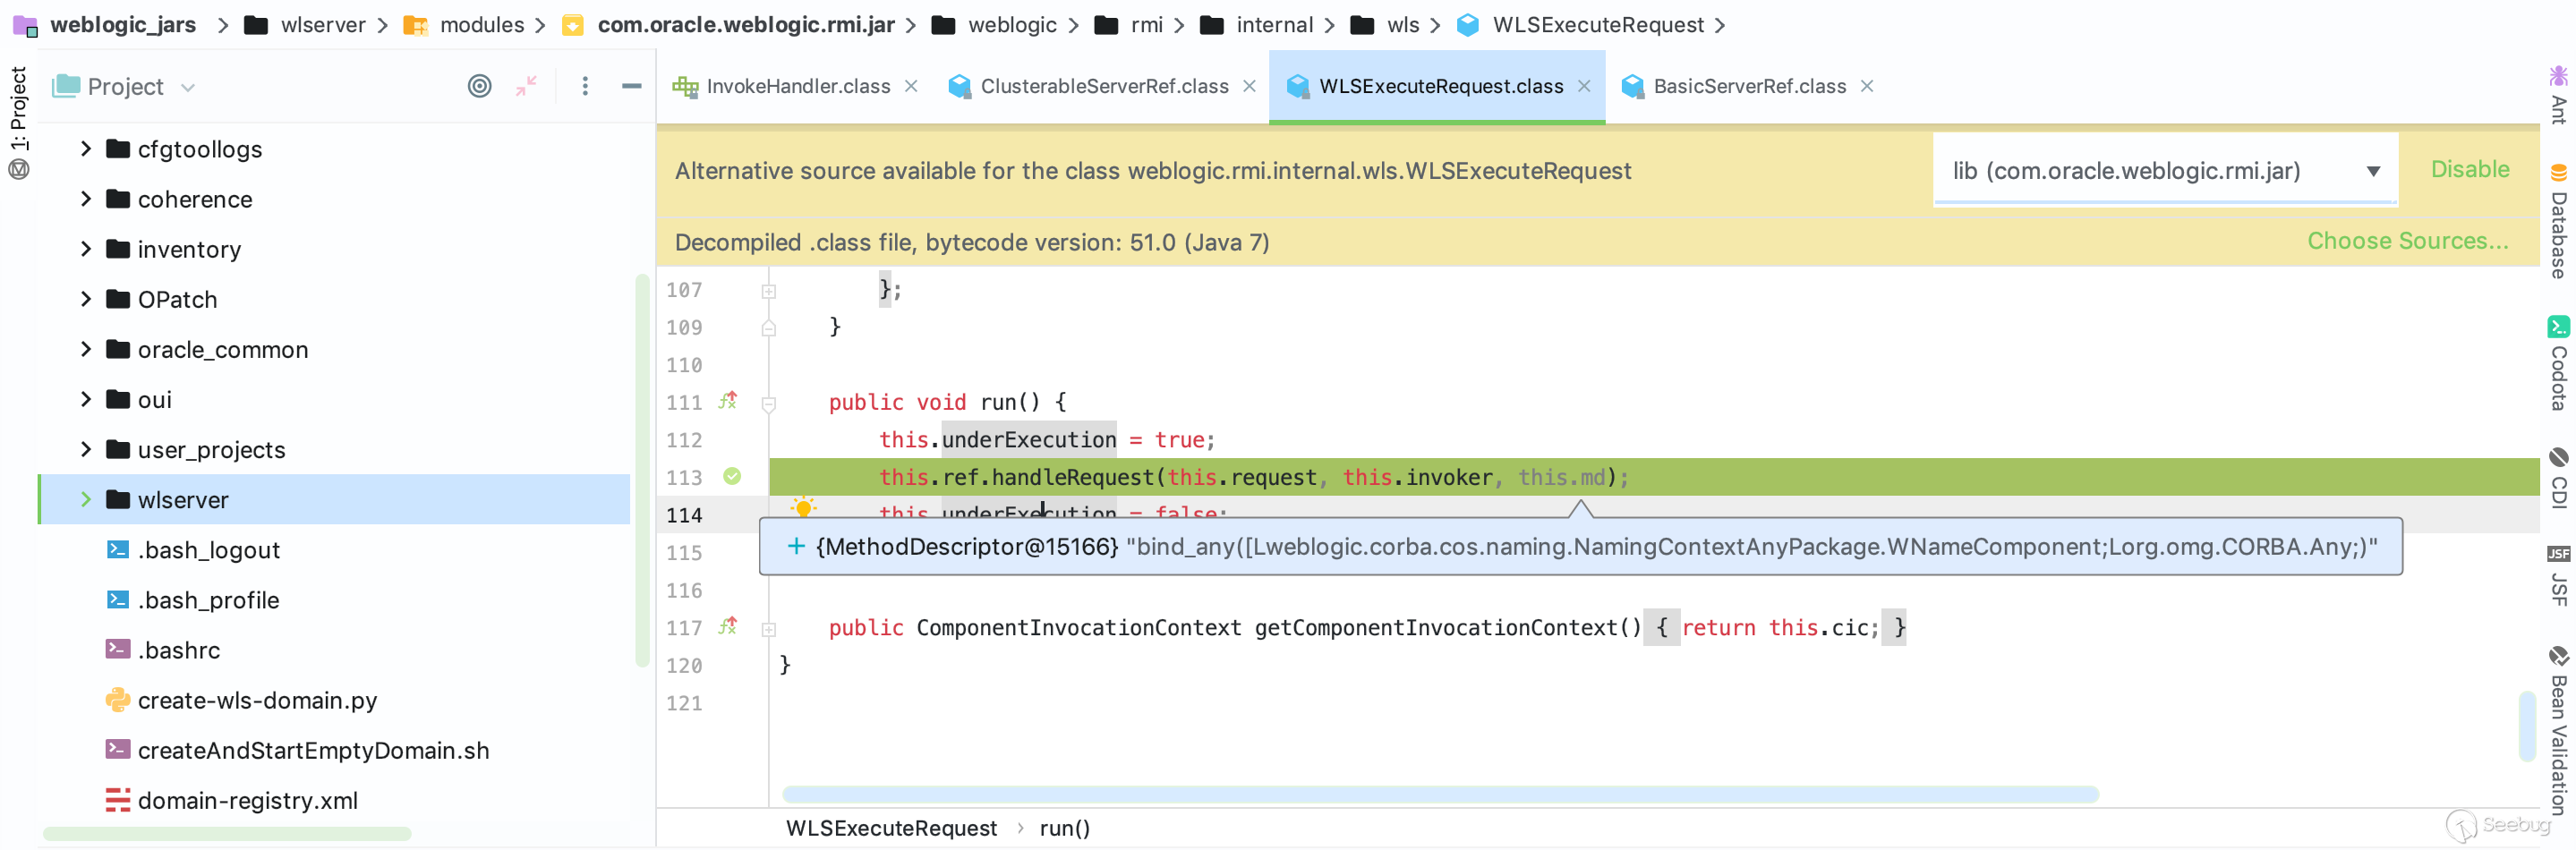Switch to InvokeHandler.class tab
The height and width of the screenshot is (850, 2576).
(797, 86)
